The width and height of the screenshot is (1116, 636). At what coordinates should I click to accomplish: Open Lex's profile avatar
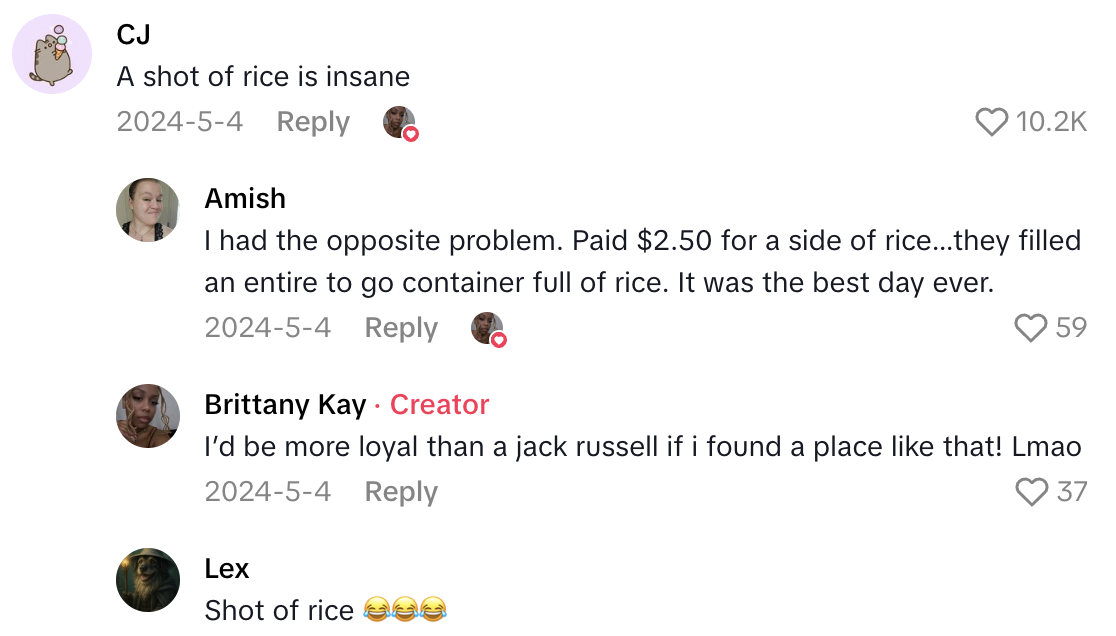(148, 580)
